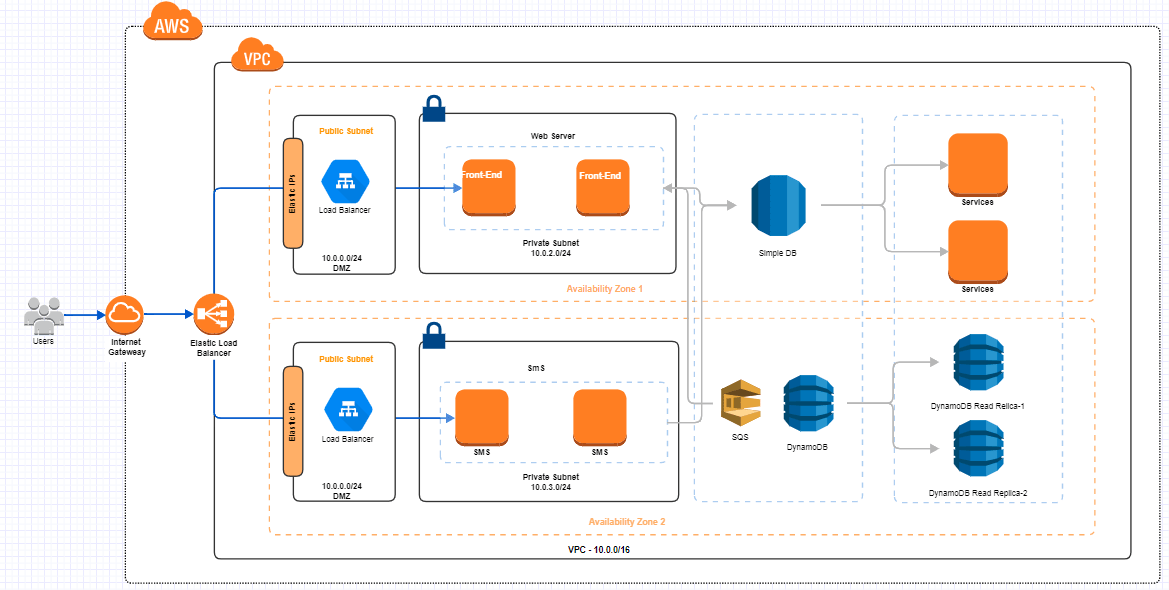Click the 'DynamoDB Read Replica-2' text label
Image resolution: width=1169 pixels, height=590 pixels.
click(978, 493)
